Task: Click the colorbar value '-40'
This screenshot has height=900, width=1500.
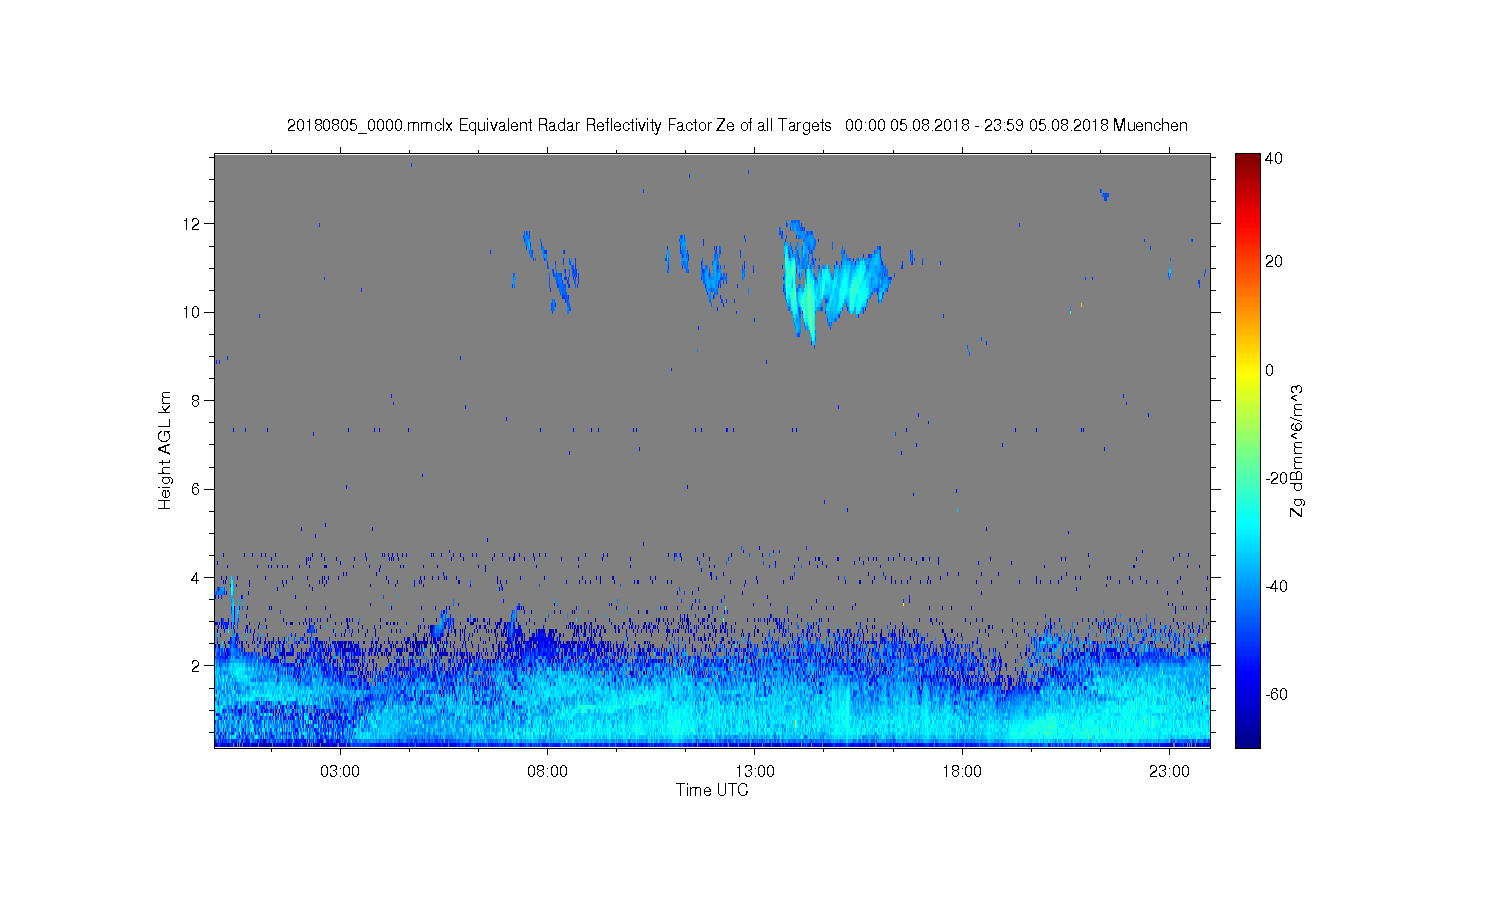Action: 1276,586
